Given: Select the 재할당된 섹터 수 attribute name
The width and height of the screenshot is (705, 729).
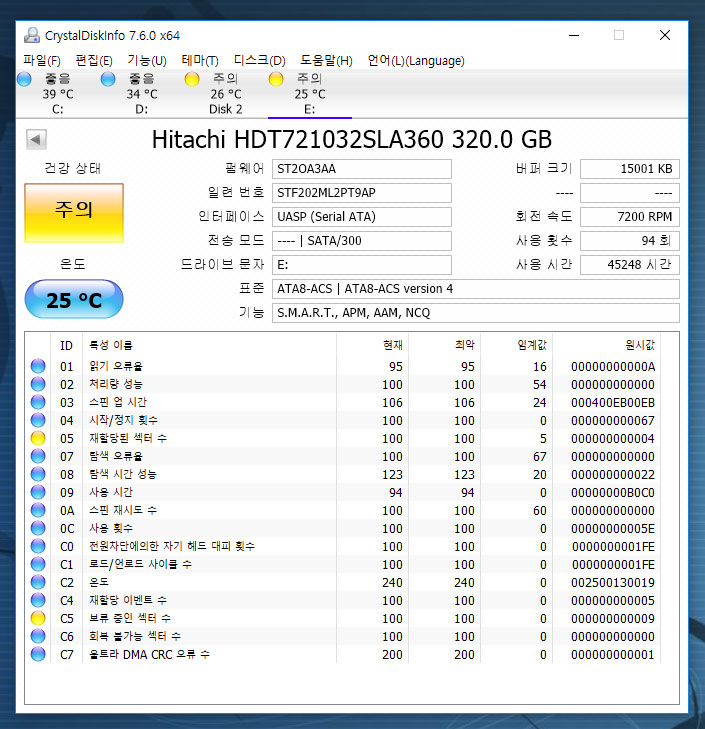Looking at the screenshot, I should point(128,438).
